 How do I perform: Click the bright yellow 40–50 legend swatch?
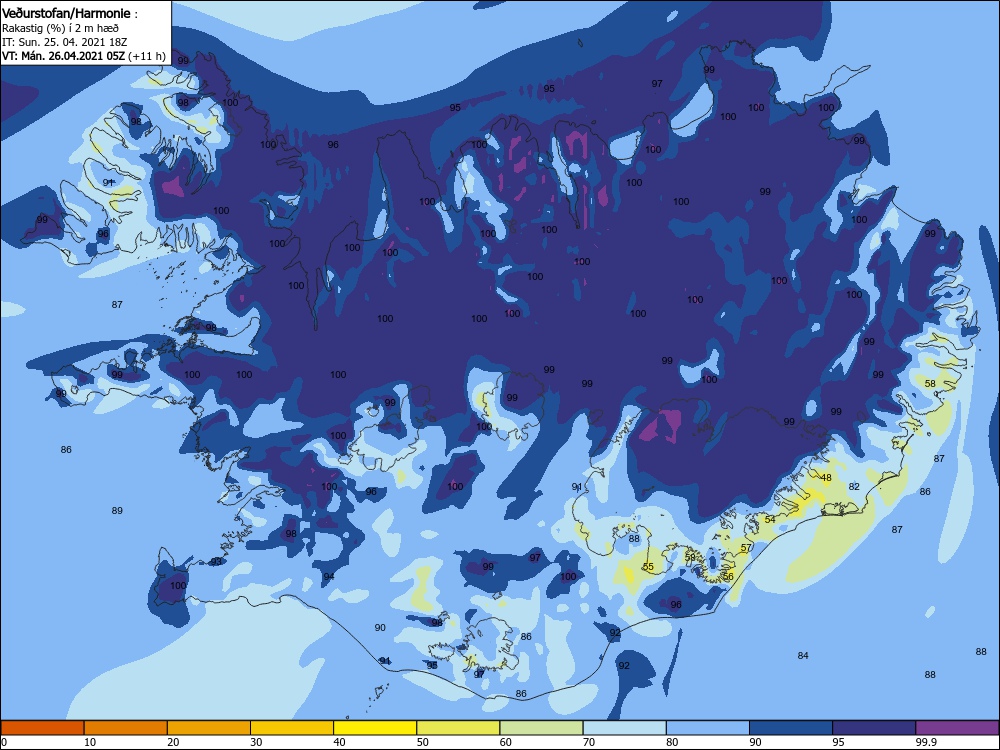(375, 728)
